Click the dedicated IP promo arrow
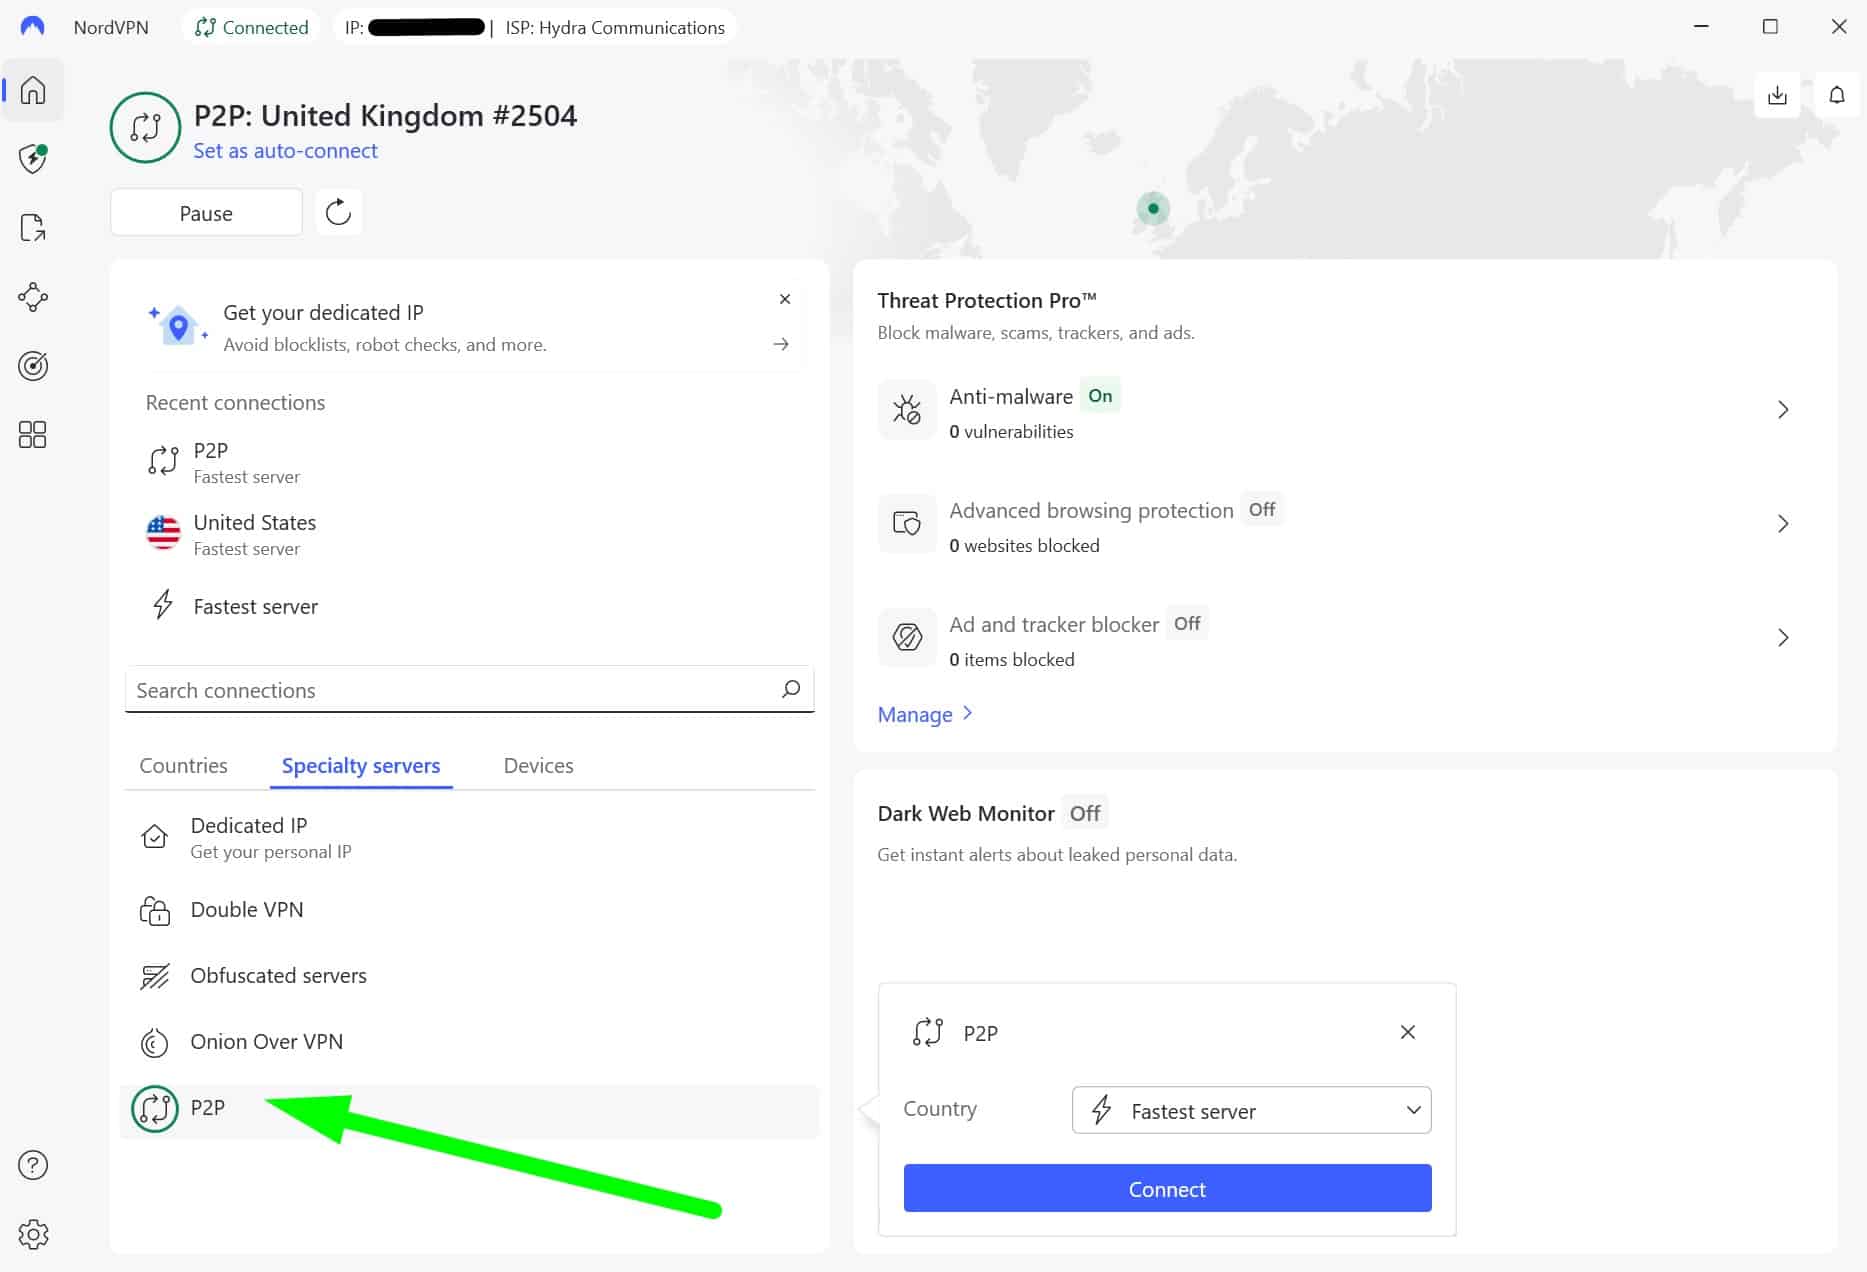The width and height of the screenshot is (1867, 1272). pos(781,344)
